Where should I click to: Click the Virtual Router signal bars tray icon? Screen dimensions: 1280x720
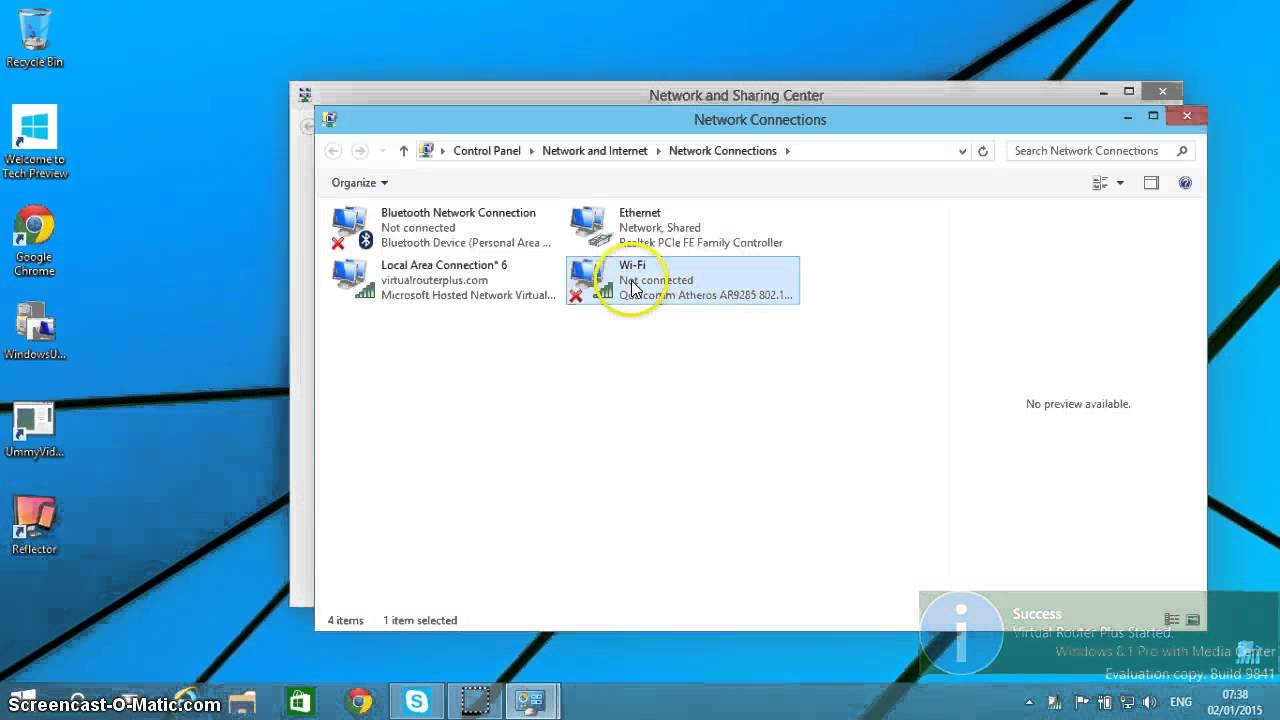point(1053,703)
